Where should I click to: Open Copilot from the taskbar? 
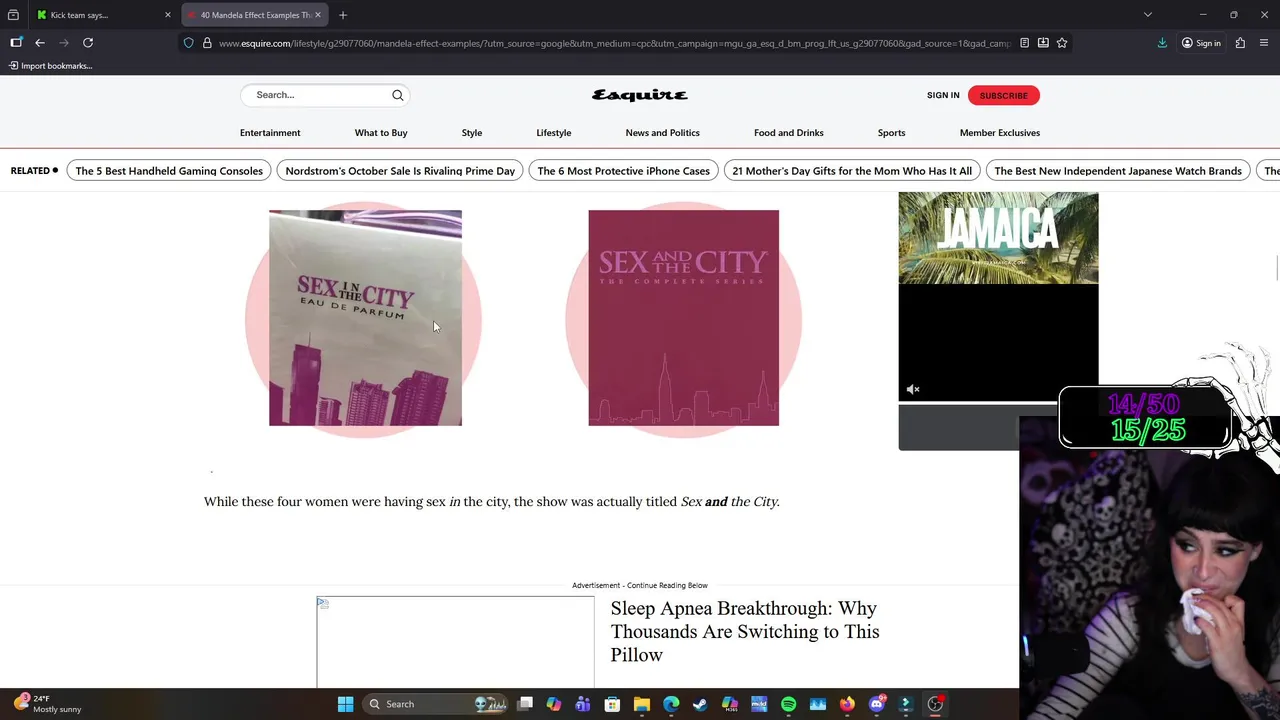tap(554, 704)
